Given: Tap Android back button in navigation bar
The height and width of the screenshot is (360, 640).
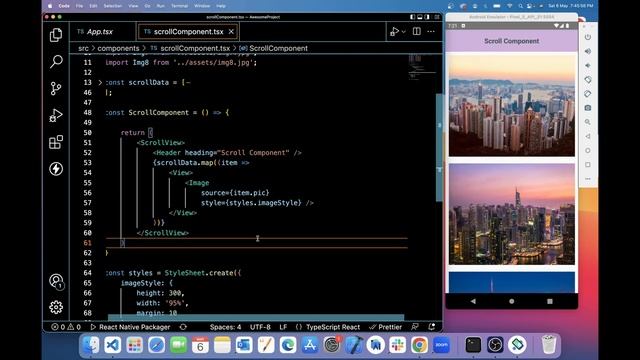Looking at the screenshot, I should (473, 301).
